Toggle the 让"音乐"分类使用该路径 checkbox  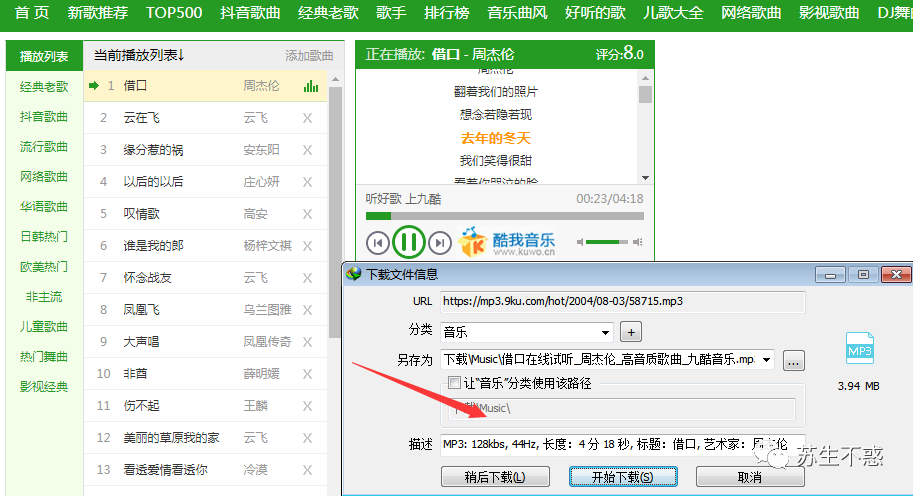pos(454,382)
